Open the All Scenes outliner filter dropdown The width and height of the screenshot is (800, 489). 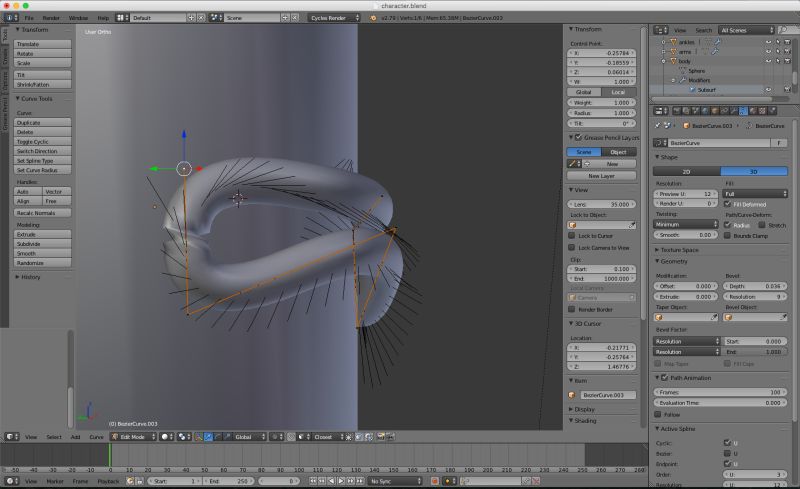point(746,30)
